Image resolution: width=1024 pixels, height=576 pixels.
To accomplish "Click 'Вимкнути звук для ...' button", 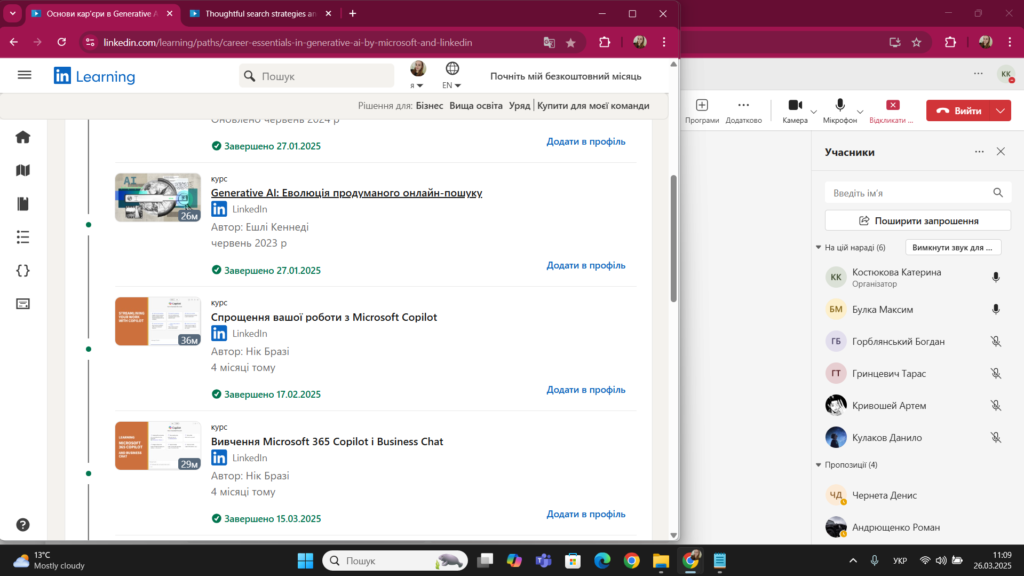I will 953,248.
